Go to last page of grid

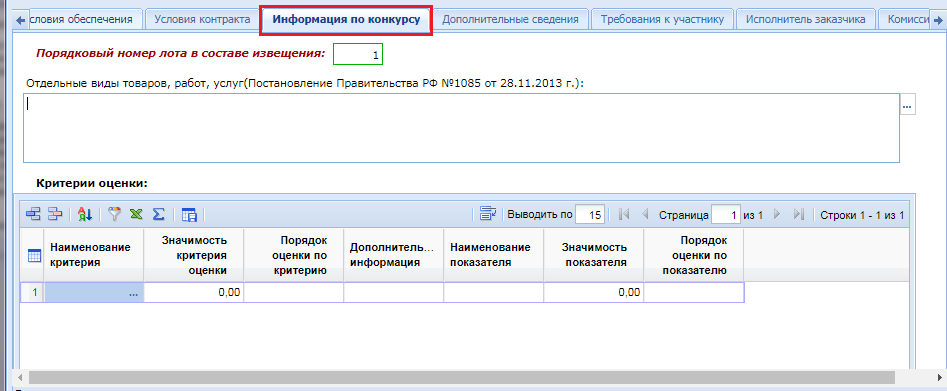[x=798, y=214]
